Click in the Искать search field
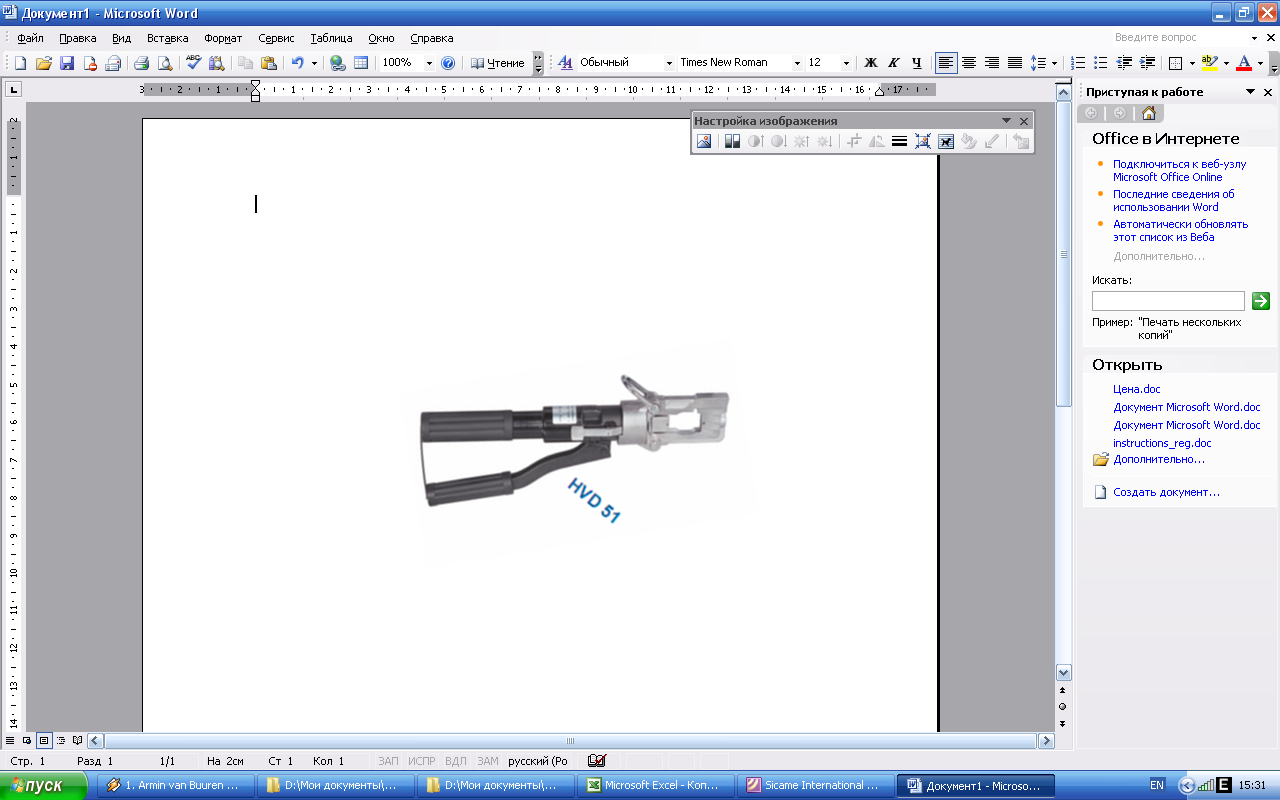Screen dimensions: 1280x800 click(x=1168, y=300)
